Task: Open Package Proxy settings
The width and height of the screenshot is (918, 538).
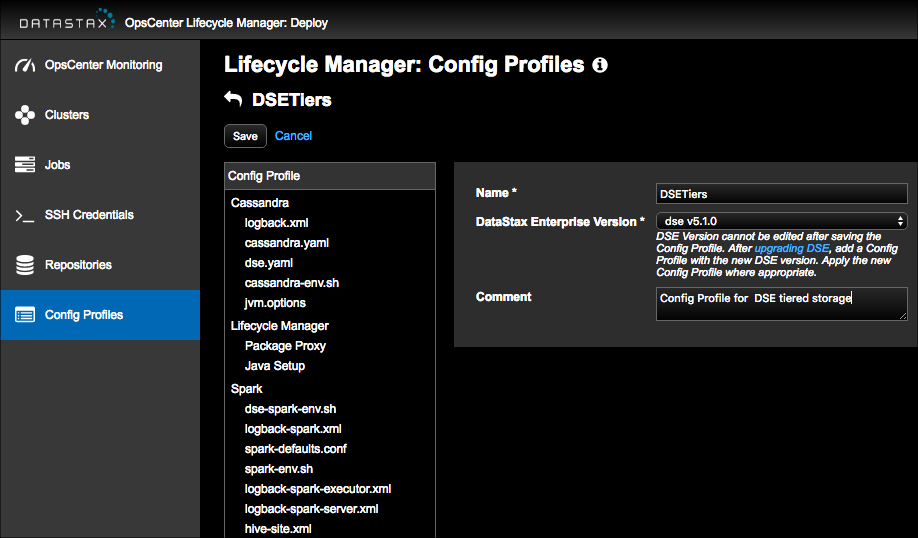Action: pyautogui.click(x=285, y=346)
